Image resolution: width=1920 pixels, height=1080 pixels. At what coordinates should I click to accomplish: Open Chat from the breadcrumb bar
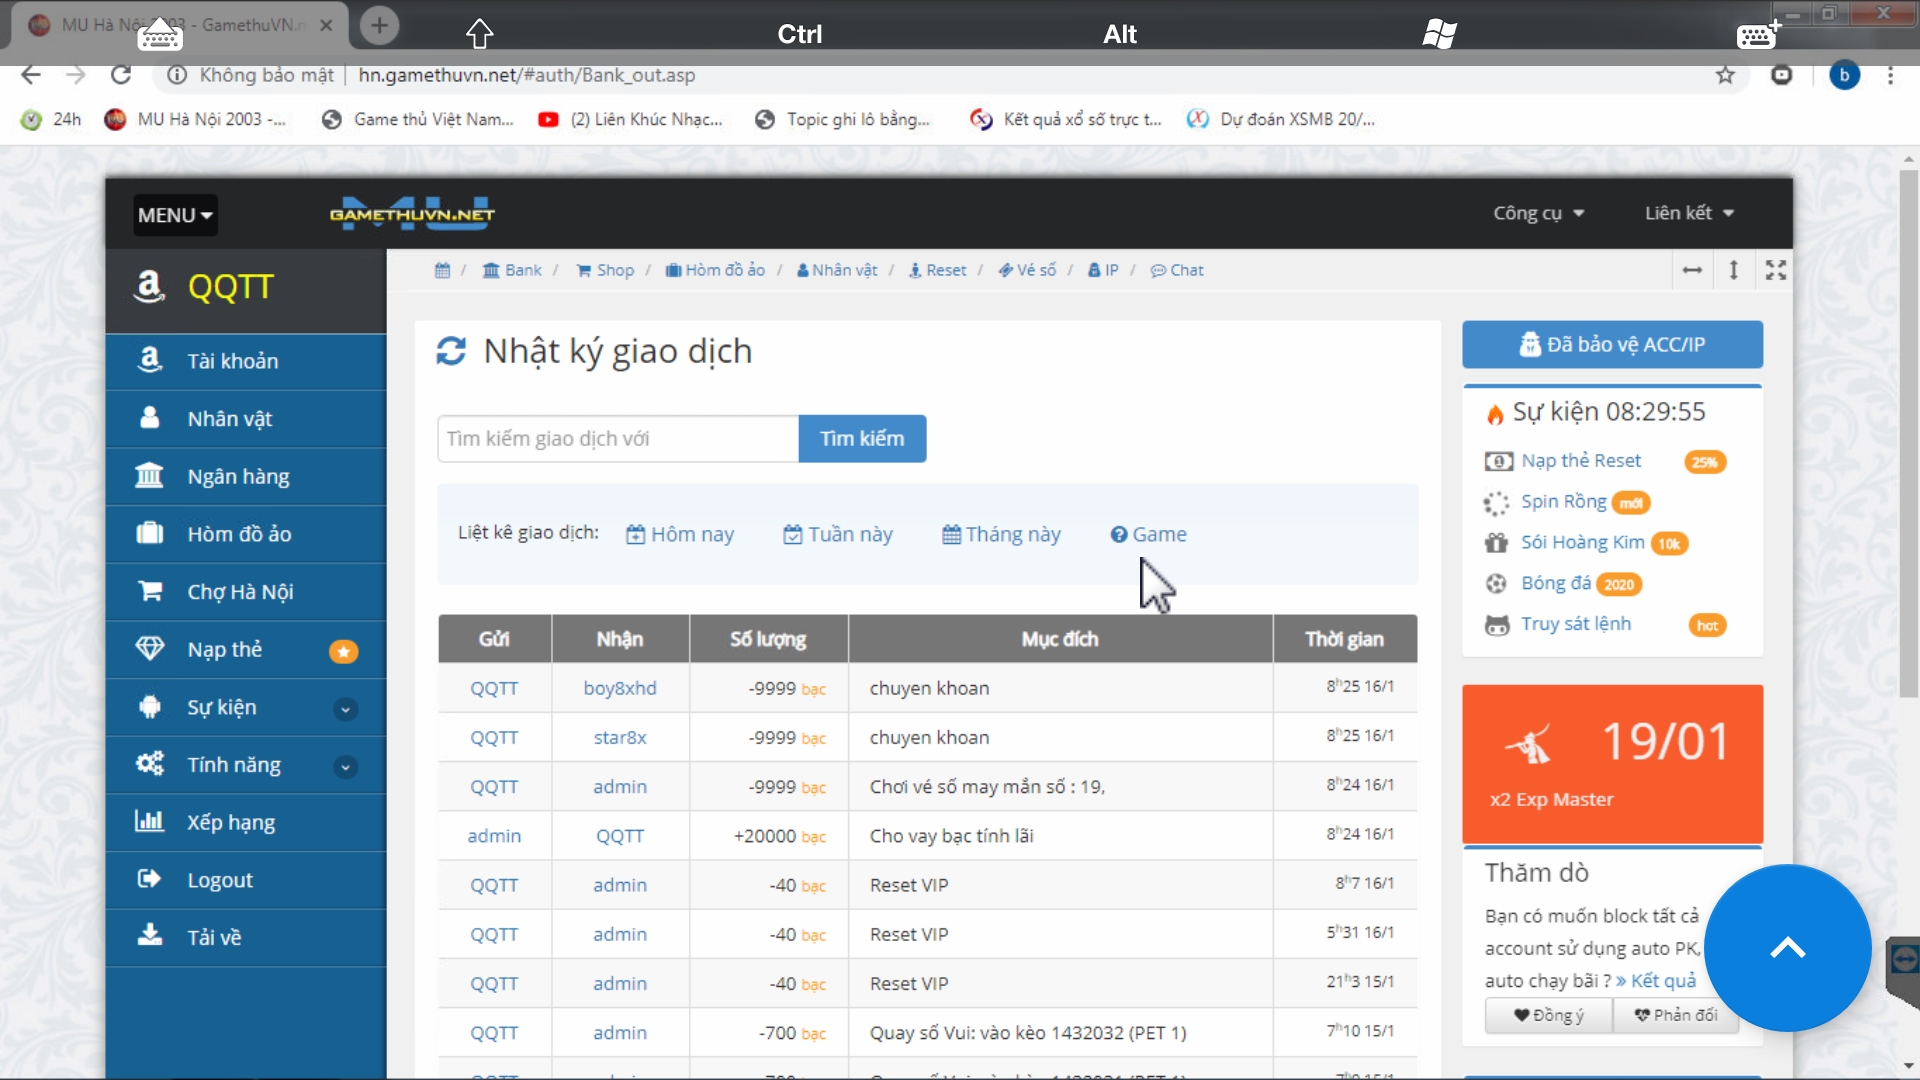[x=1185, y=270]
